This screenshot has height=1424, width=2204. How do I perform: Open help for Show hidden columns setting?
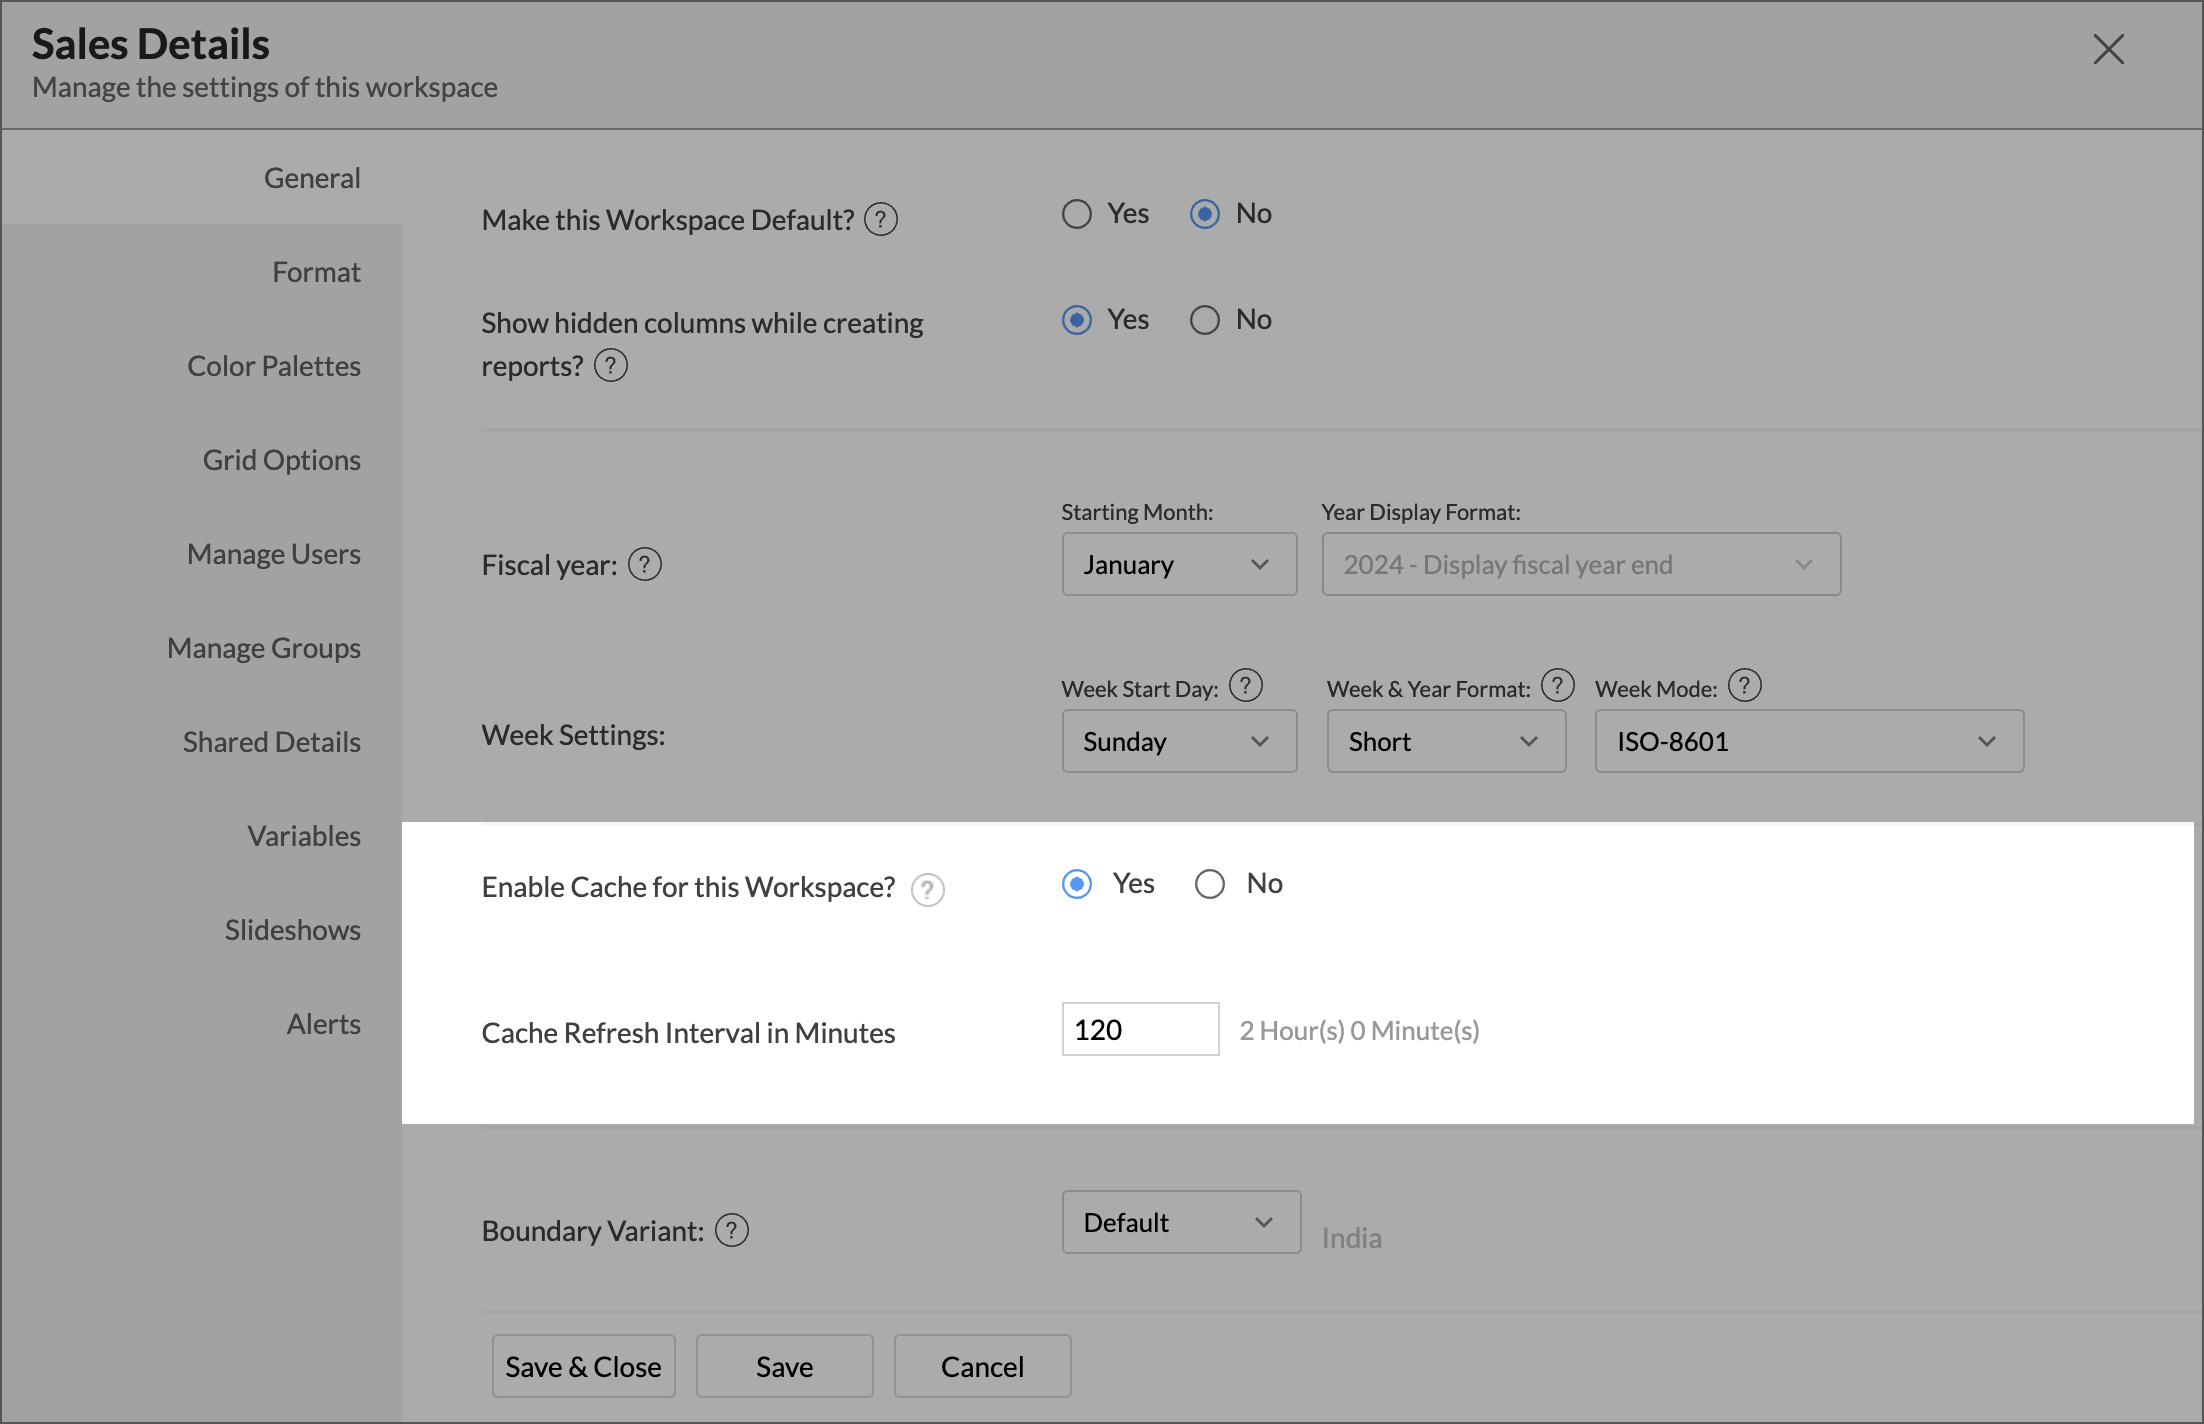610,365
